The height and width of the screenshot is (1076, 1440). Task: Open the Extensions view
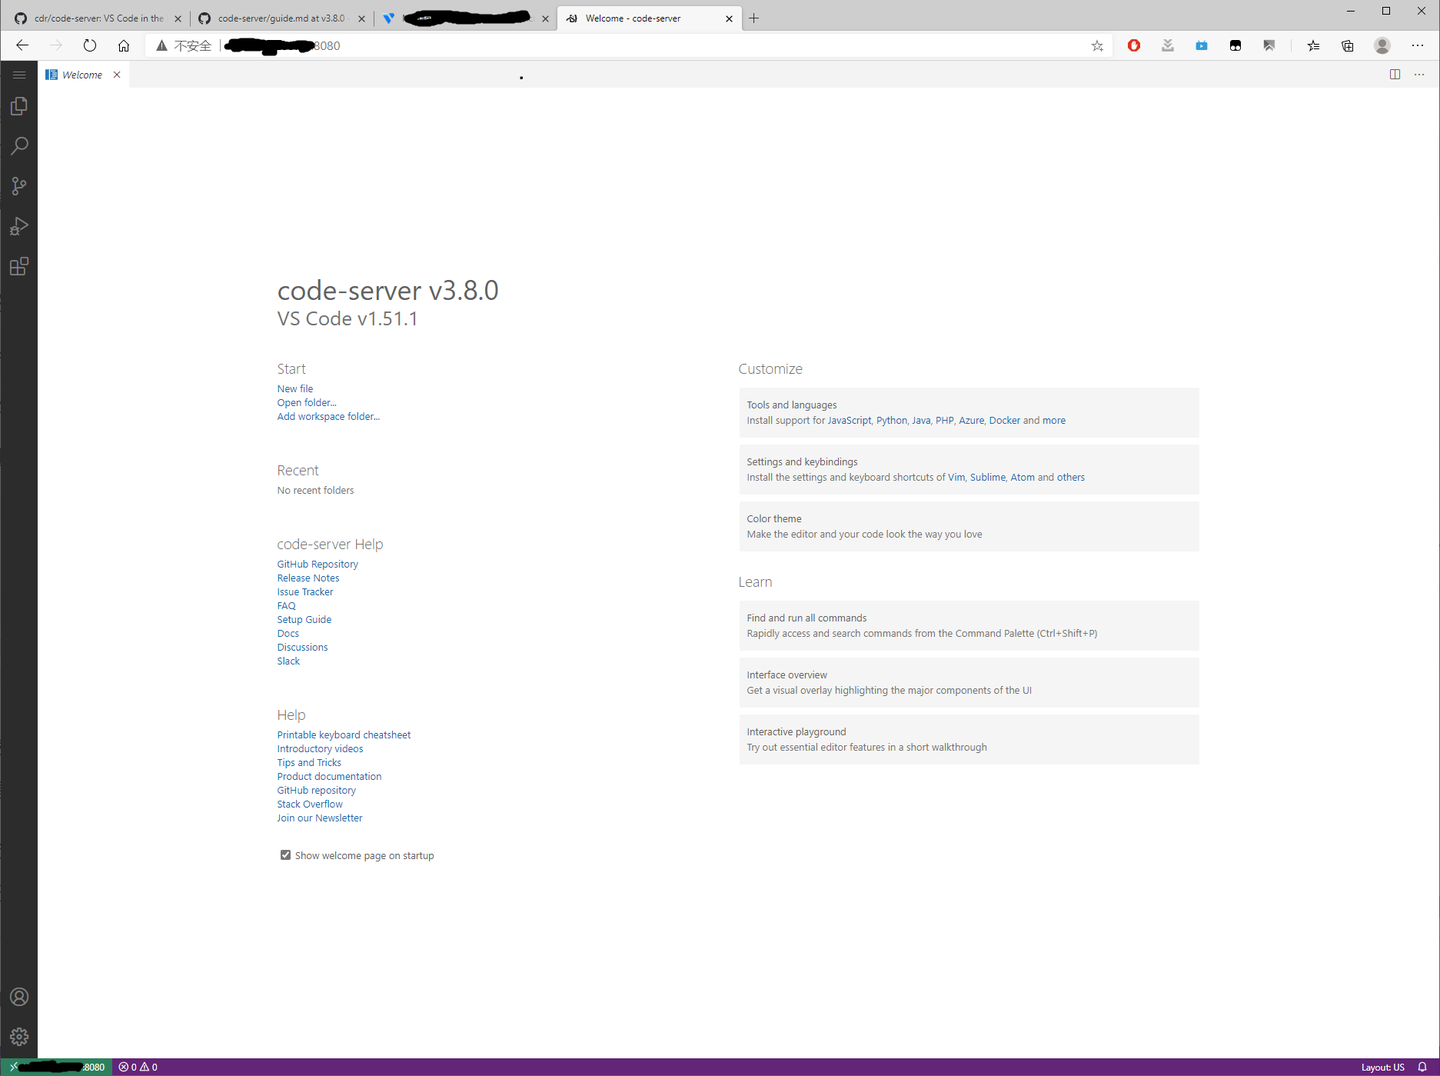19,266
